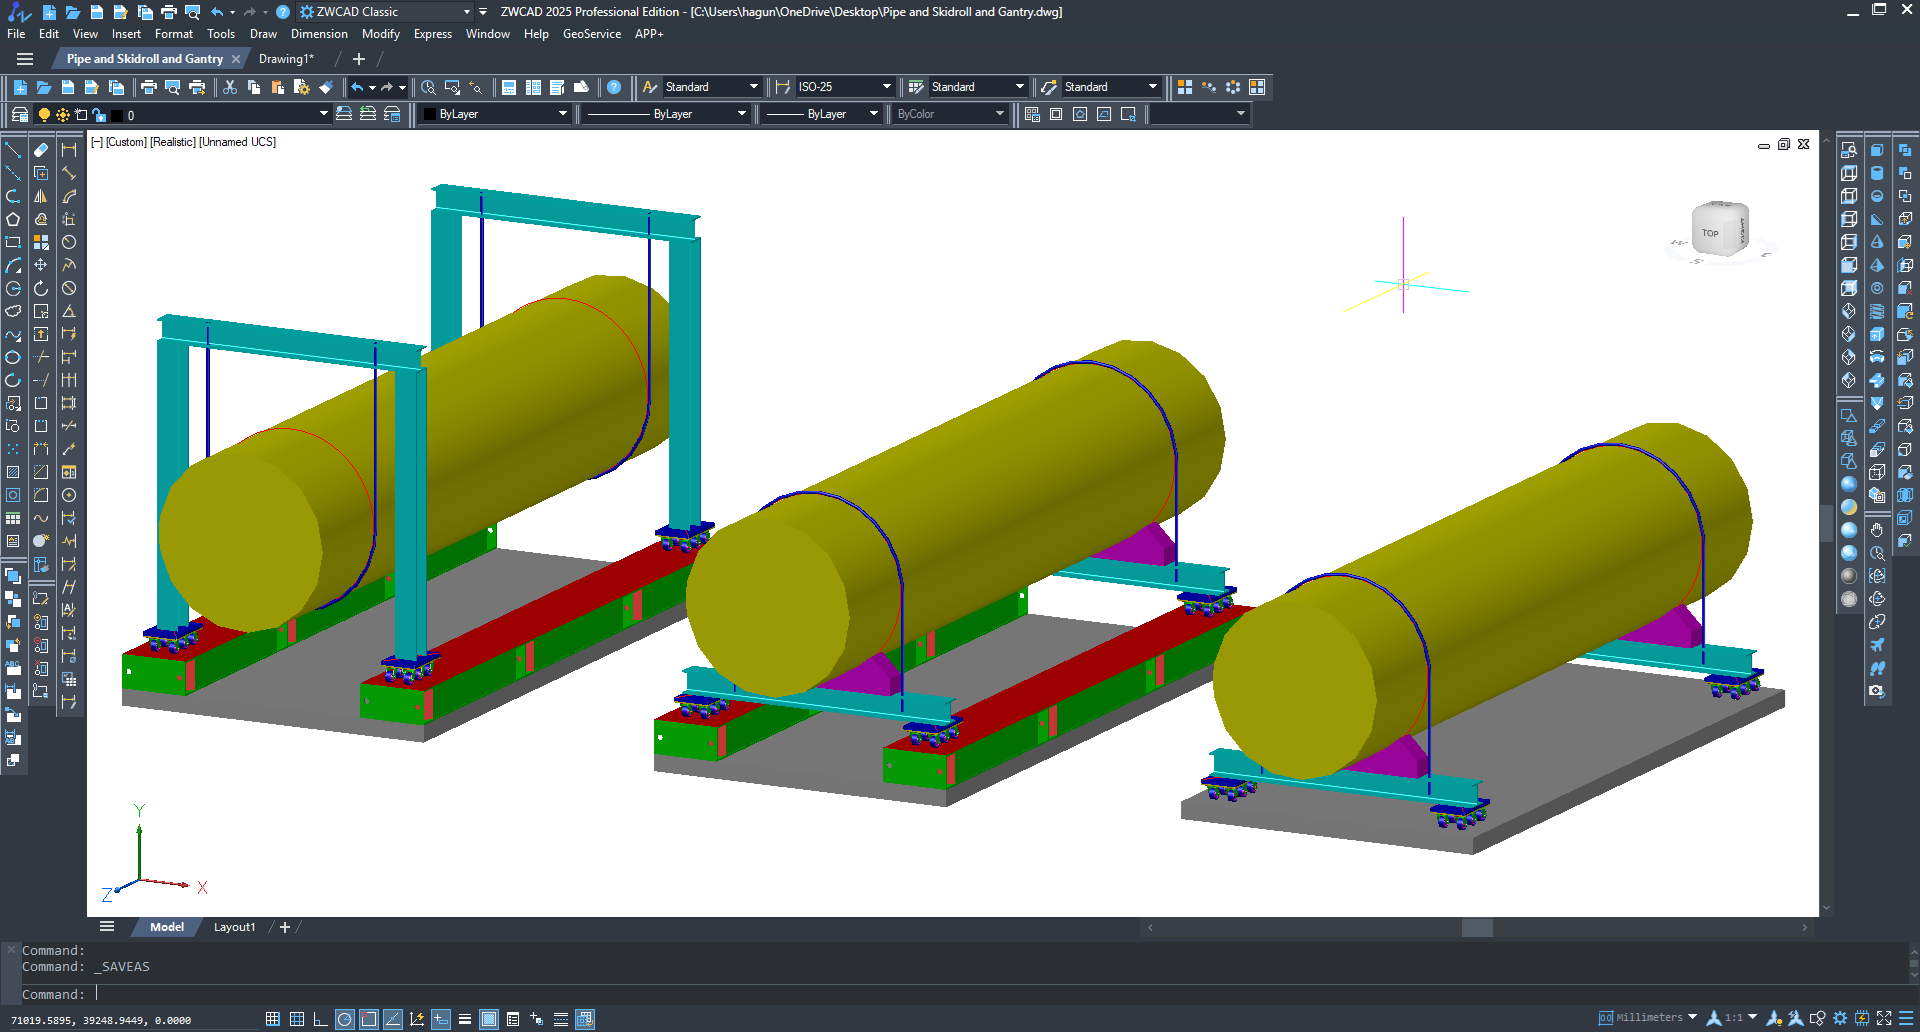Open the ISO-25 dimension style dropdown
The height and width of the screenshot is (1032, 1920).
coord(886,87)
